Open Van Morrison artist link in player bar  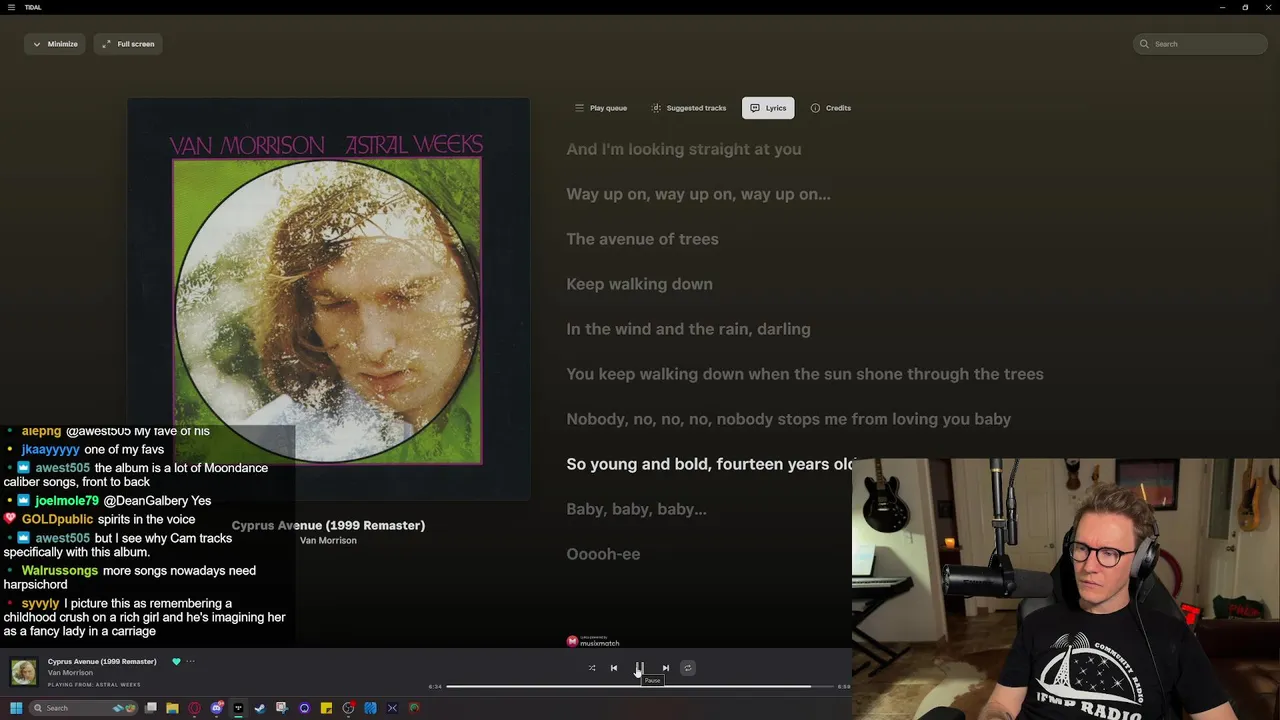[70, 672]
